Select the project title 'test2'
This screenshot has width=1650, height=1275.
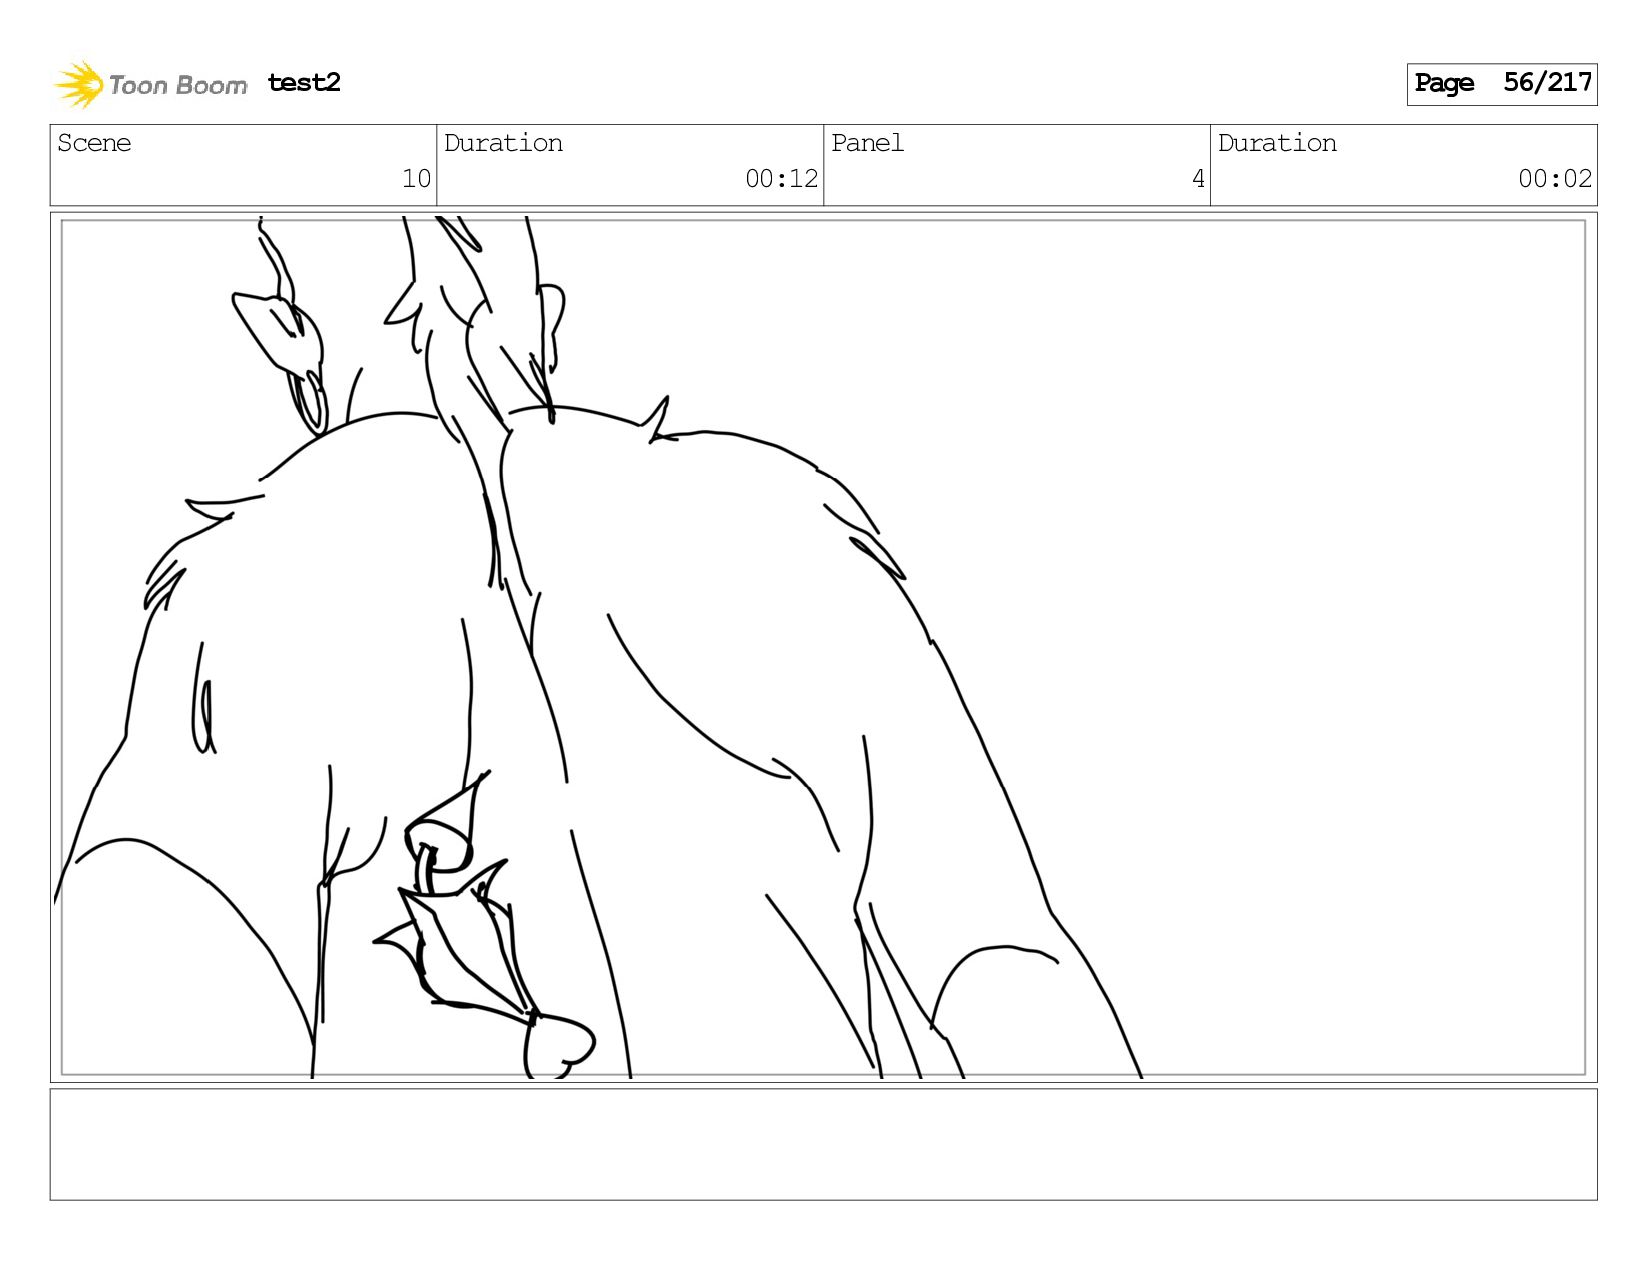point(304,82)
